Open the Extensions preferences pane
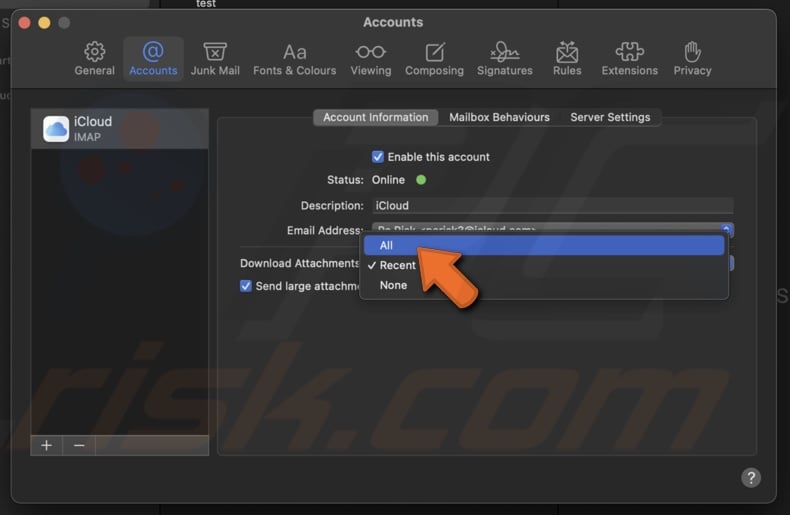 (629, 59)
